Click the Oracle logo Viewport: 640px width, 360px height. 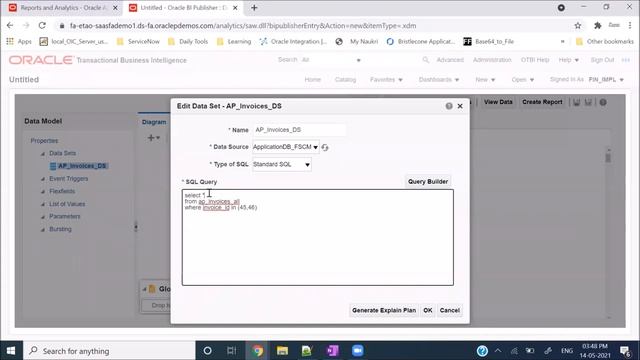click(x=40, y=60)
